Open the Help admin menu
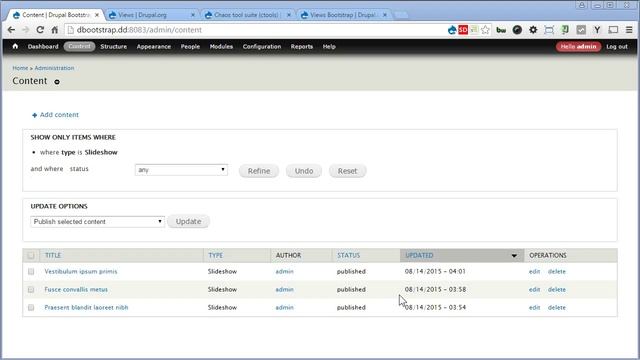This screenshot has height=360, width=640. (329, 47)
